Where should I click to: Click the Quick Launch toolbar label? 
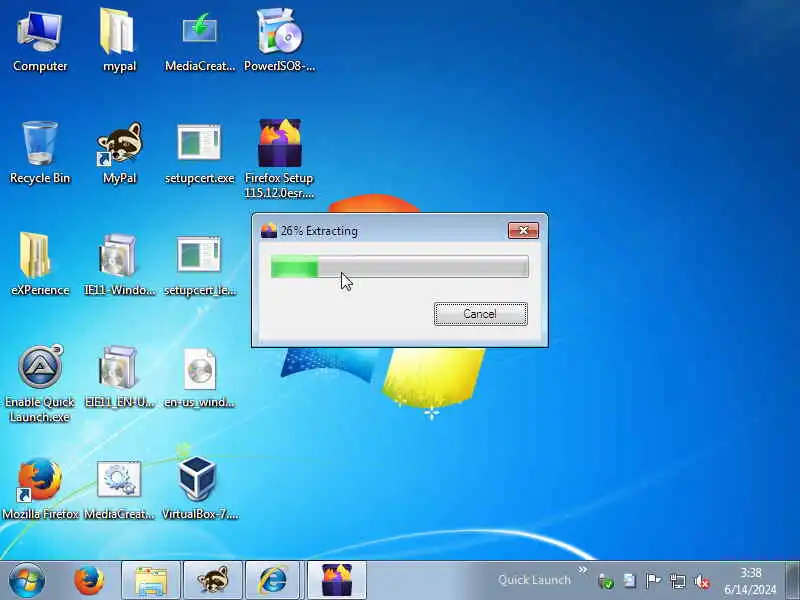point(534,580)
